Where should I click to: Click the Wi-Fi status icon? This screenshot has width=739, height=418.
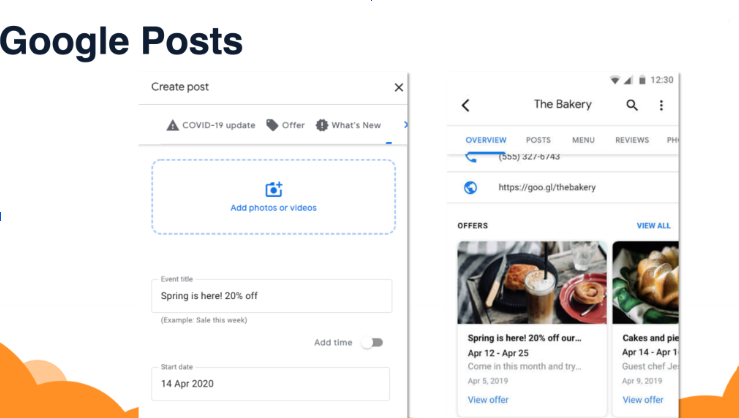tap(615, 80)
